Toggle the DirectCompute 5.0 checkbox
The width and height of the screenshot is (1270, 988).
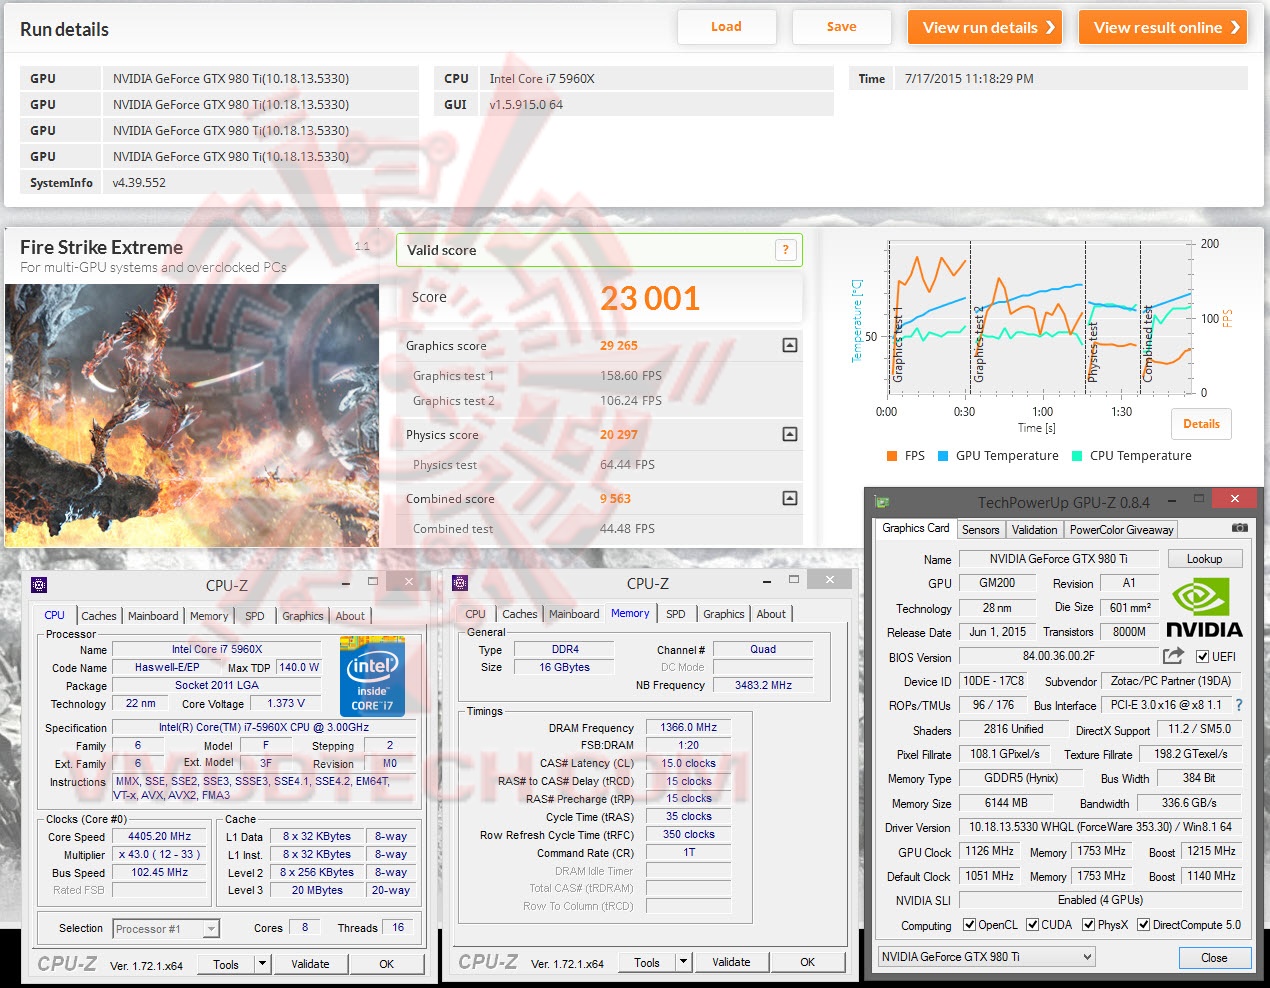click(1143, 925)
